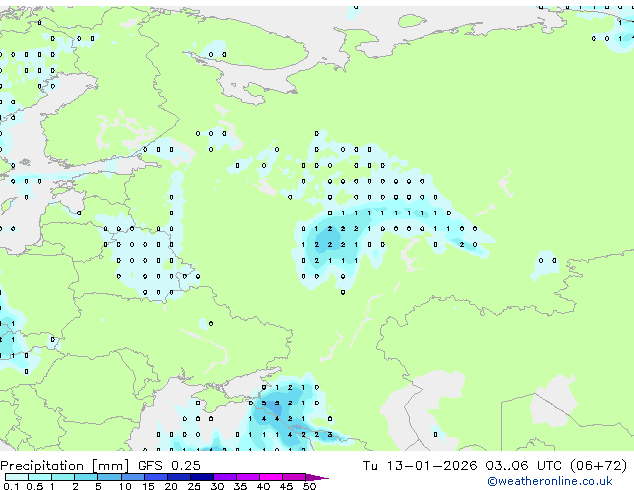
Task: Click the purple arrow end of the legend
Action: [317, 477]
